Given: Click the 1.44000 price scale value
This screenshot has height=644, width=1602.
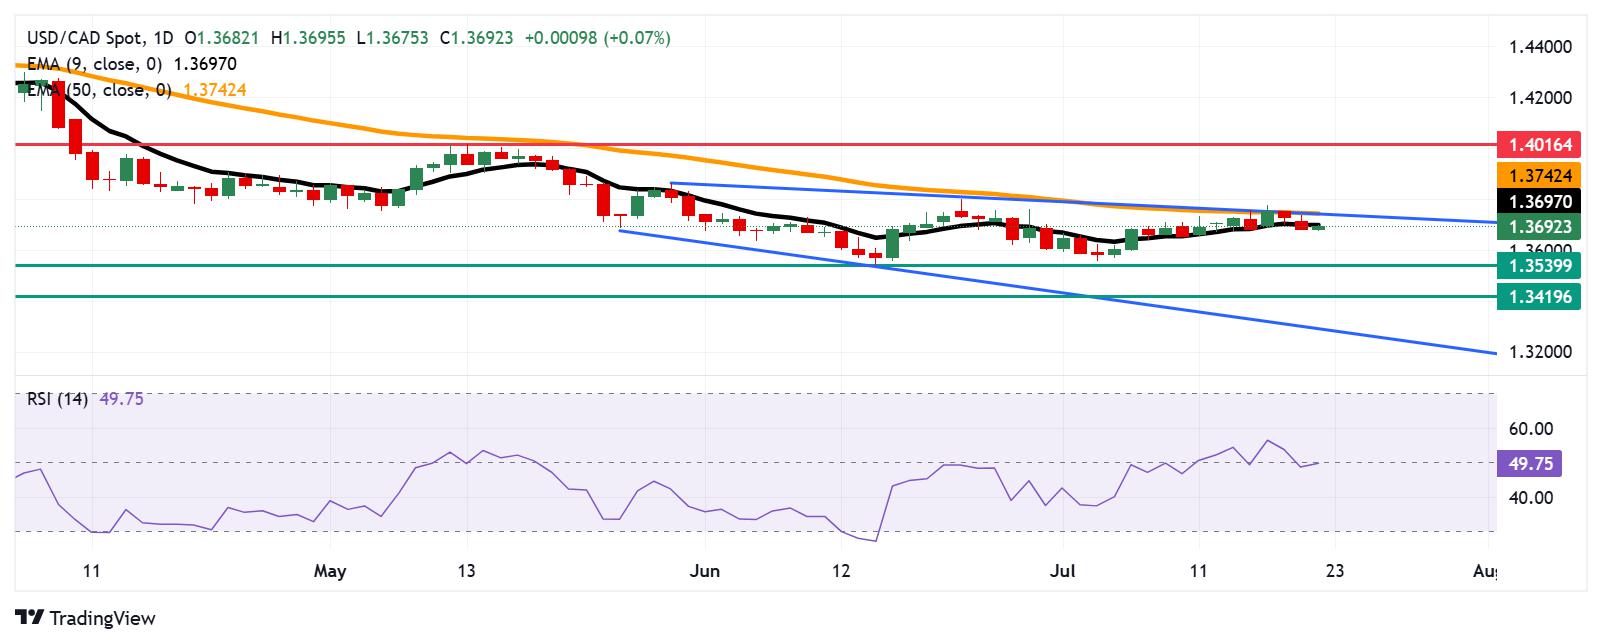Looking at the screenshot, I should pyautogui.click(x=1540, y=47).
